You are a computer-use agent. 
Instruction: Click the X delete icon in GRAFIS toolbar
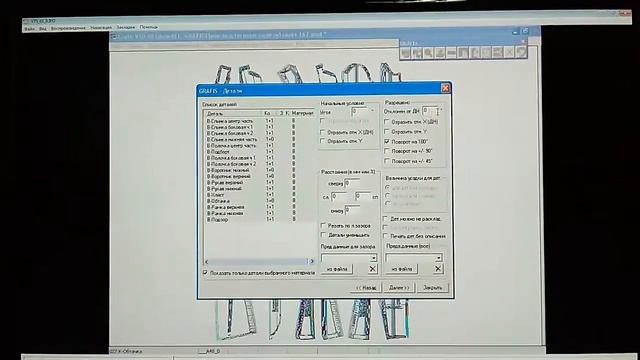point(509,53)
